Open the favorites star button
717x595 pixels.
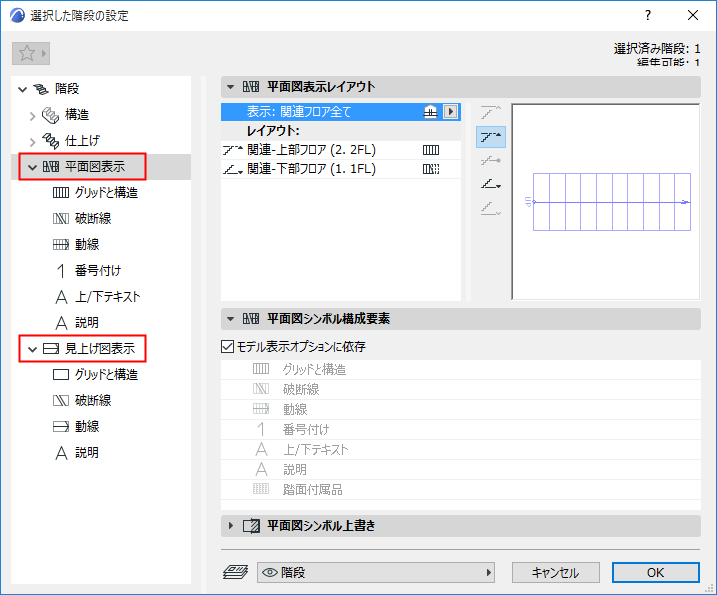click(x=31, y=54)
